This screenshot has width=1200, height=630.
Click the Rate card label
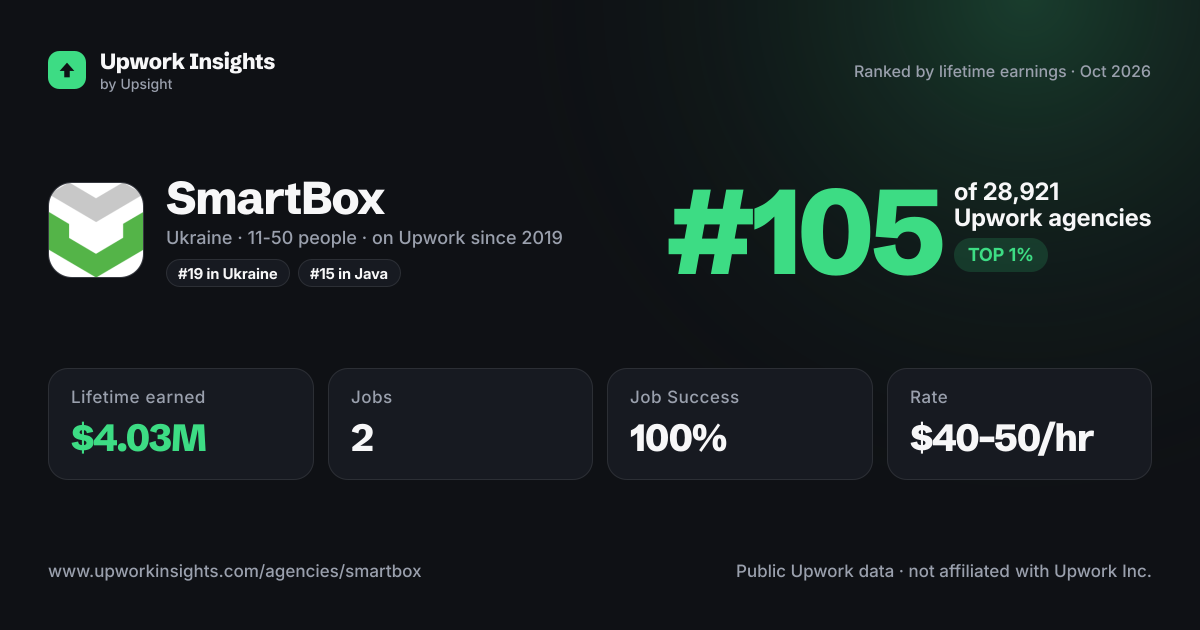929,397
